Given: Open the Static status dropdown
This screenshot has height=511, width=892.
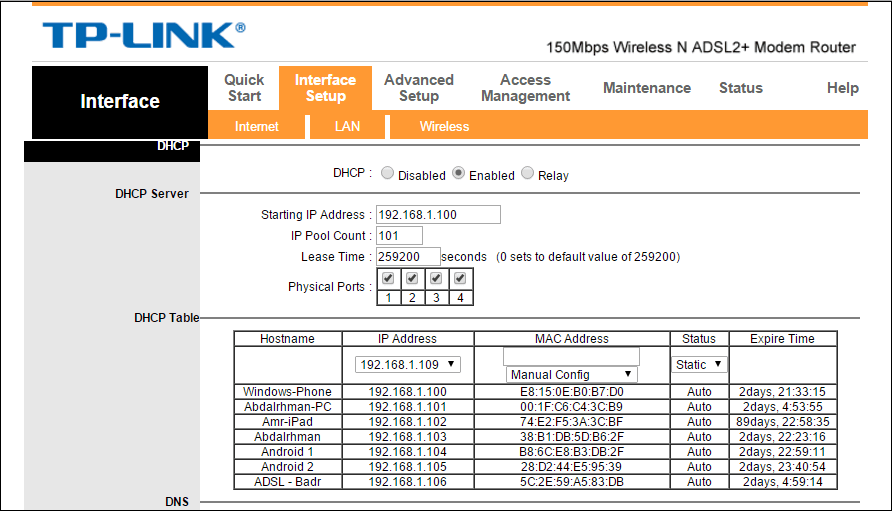Looking at the screenshot, I should (x=699, y=364).
